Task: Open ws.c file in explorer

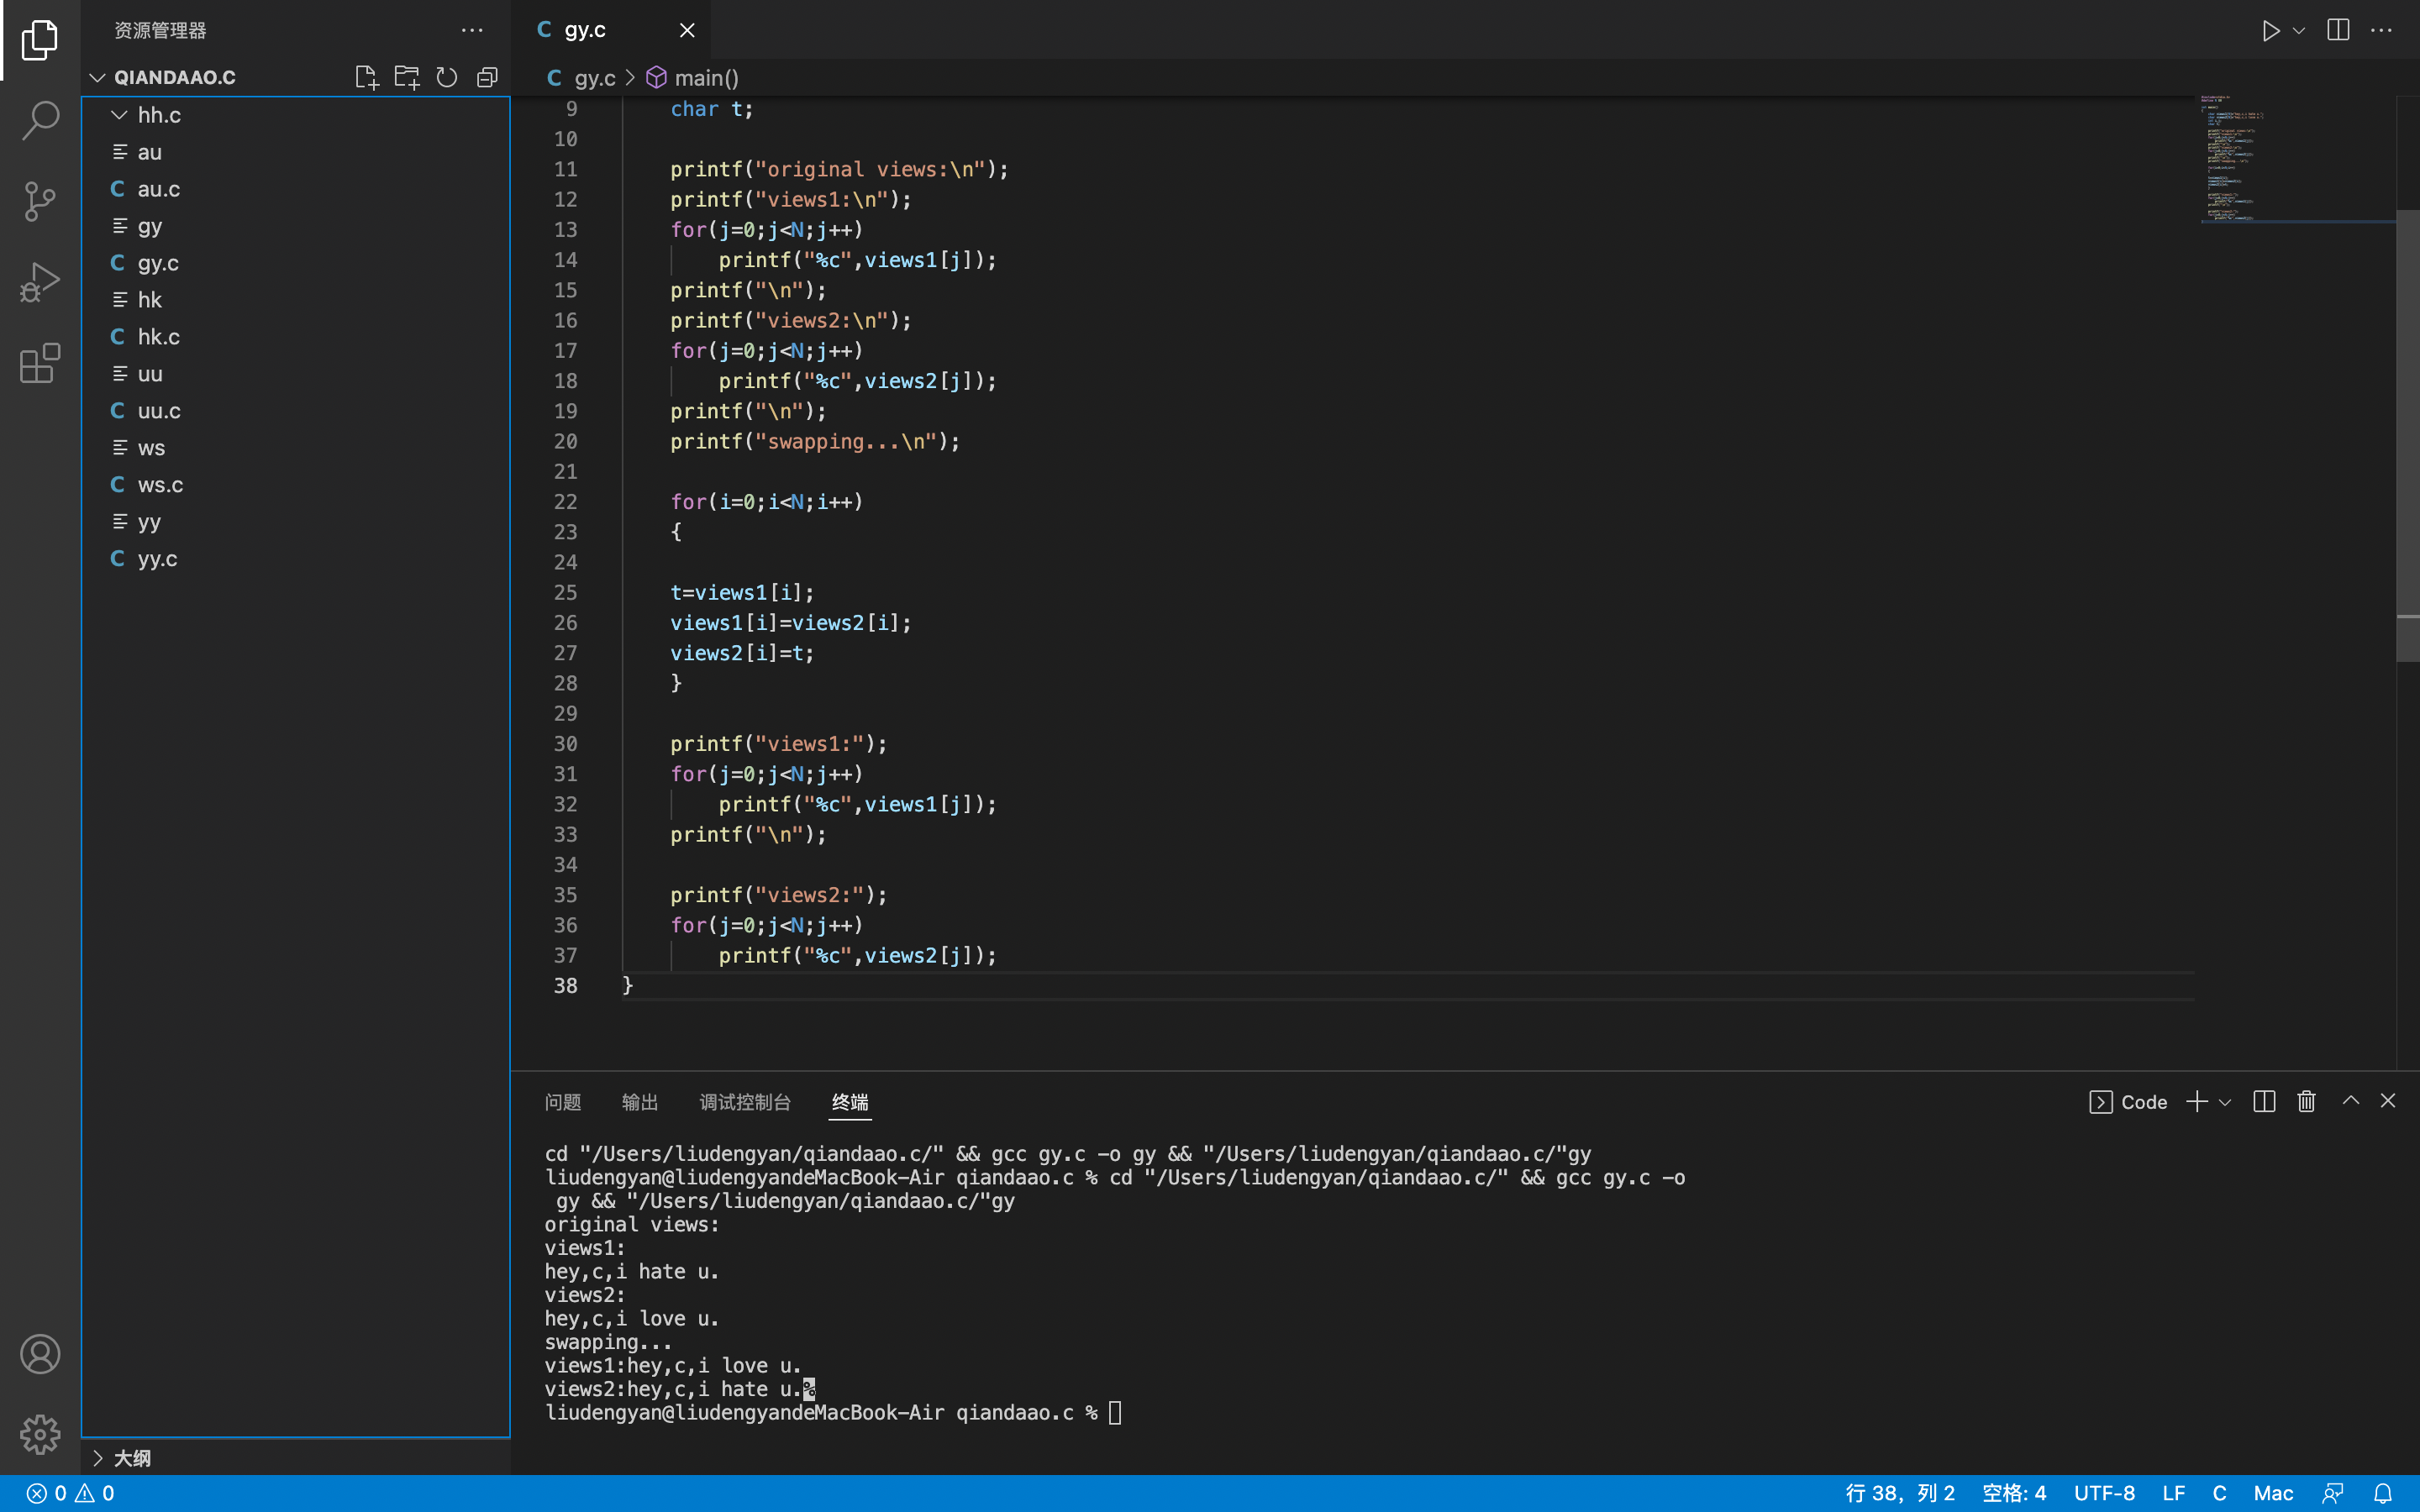Action: click(x=160, y=485)
